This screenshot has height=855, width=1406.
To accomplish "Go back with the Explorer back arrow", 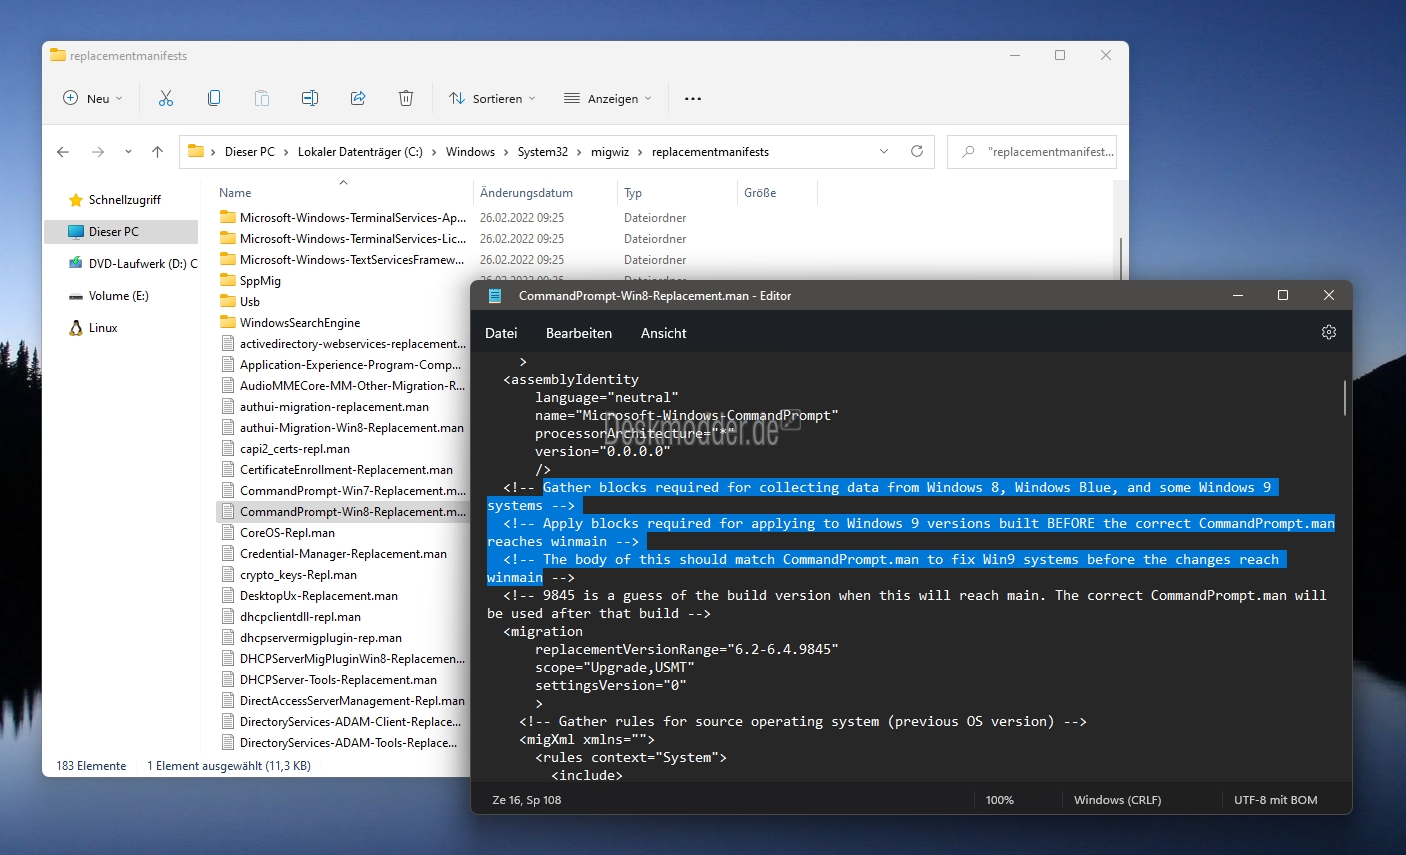I will [x=63, y=152].
